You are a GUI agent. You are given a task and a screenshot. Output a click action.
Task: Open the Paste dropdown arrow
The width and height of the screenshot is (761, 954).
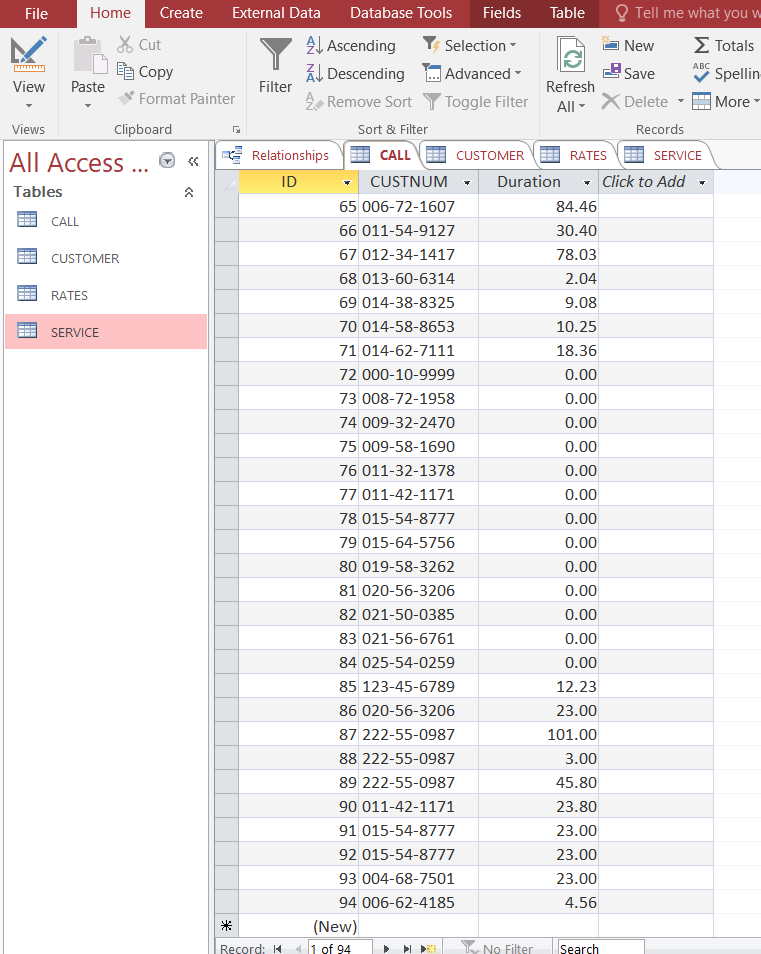[x=88, y=106]
